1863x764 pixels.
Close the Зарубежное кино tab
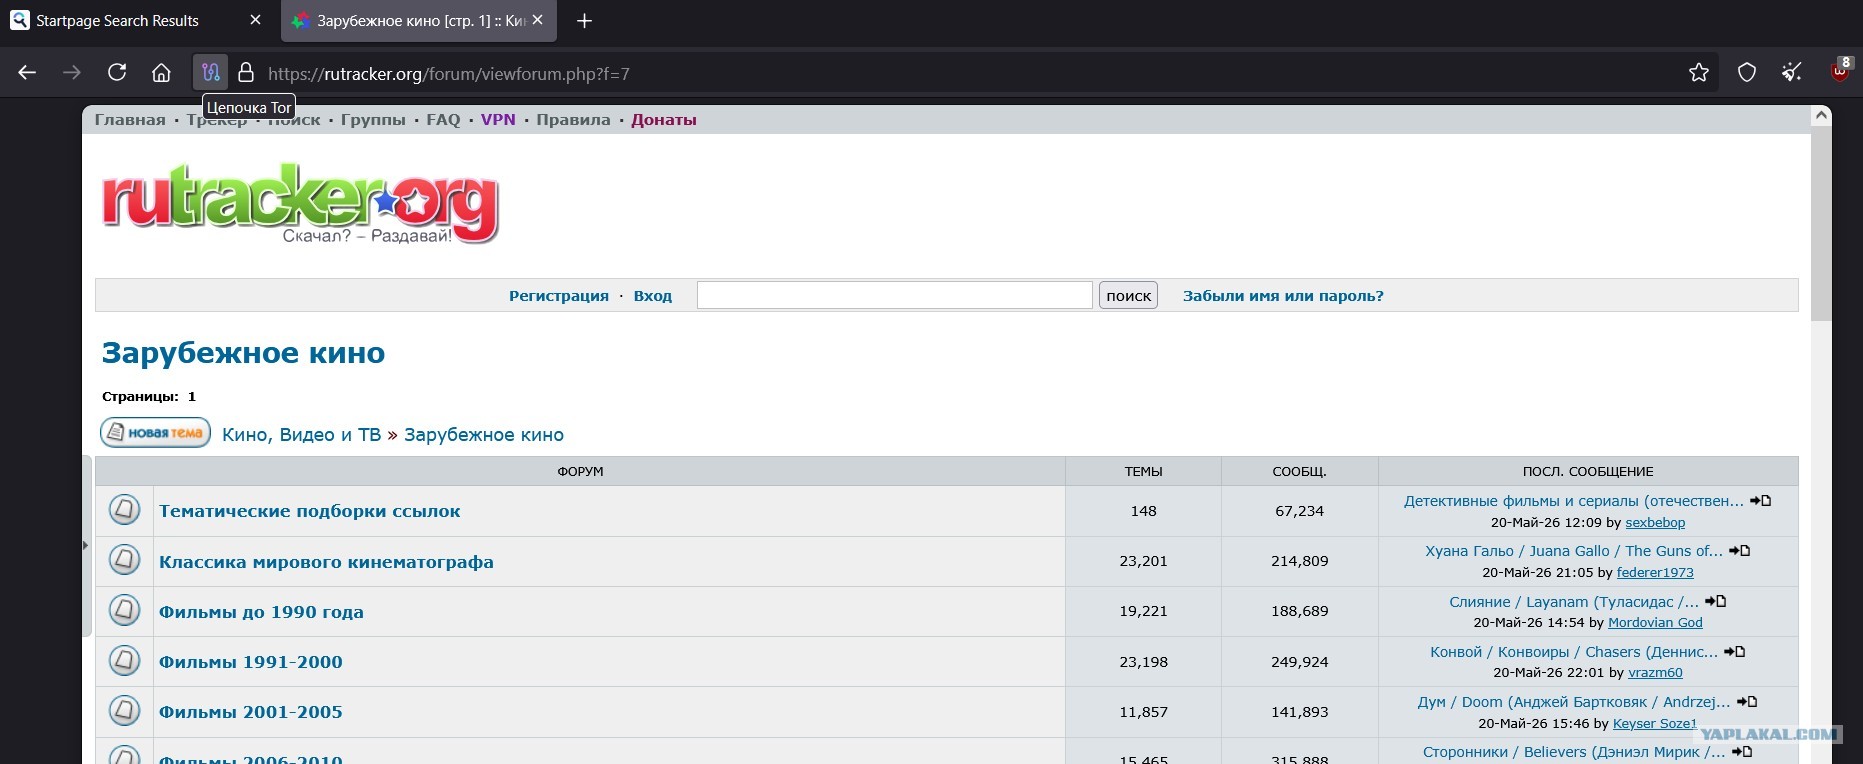coord(538,21)
